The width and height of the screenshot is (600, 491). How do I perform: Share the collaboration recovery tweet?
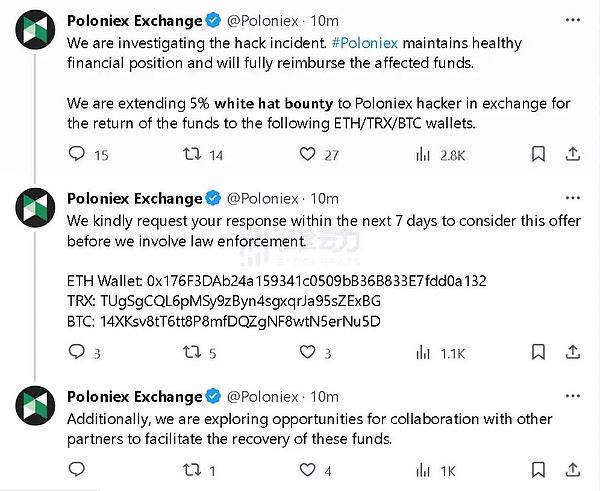[573, 470]
